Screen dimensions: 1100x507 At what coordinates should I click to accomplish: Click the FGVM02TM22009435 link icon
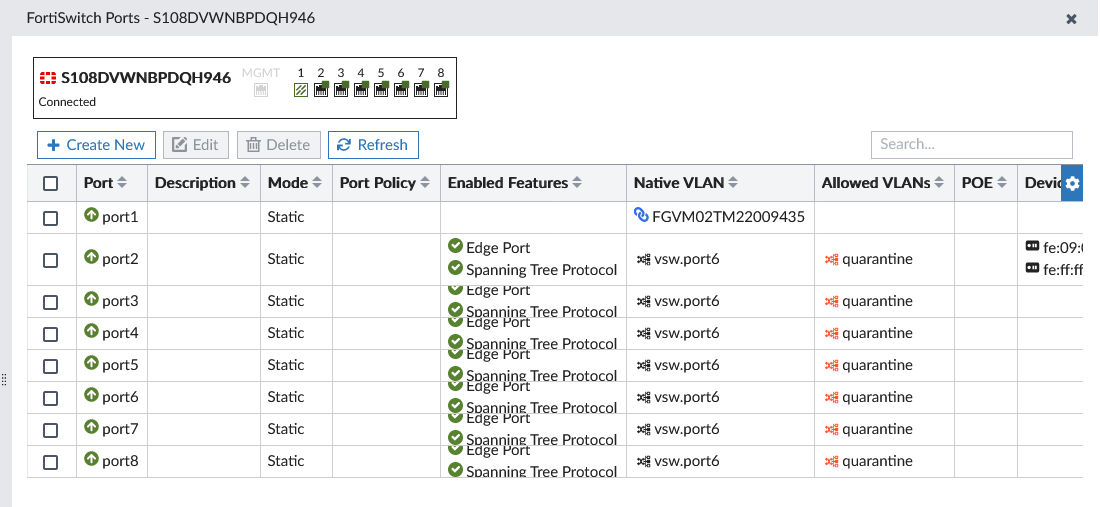(641, 216)
